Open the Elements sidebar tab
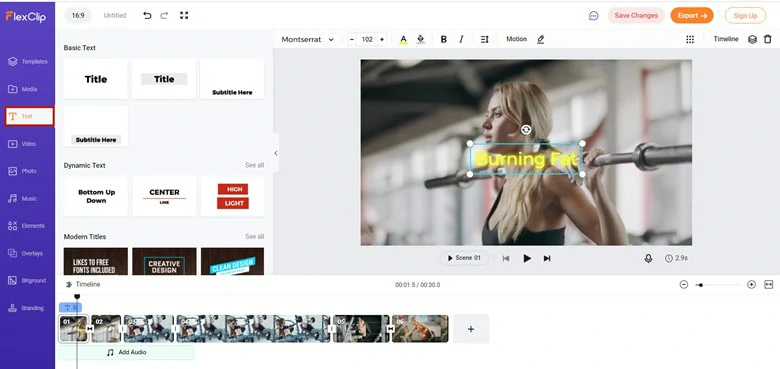Screen dimensions: 780x369 tap(27, 226)
